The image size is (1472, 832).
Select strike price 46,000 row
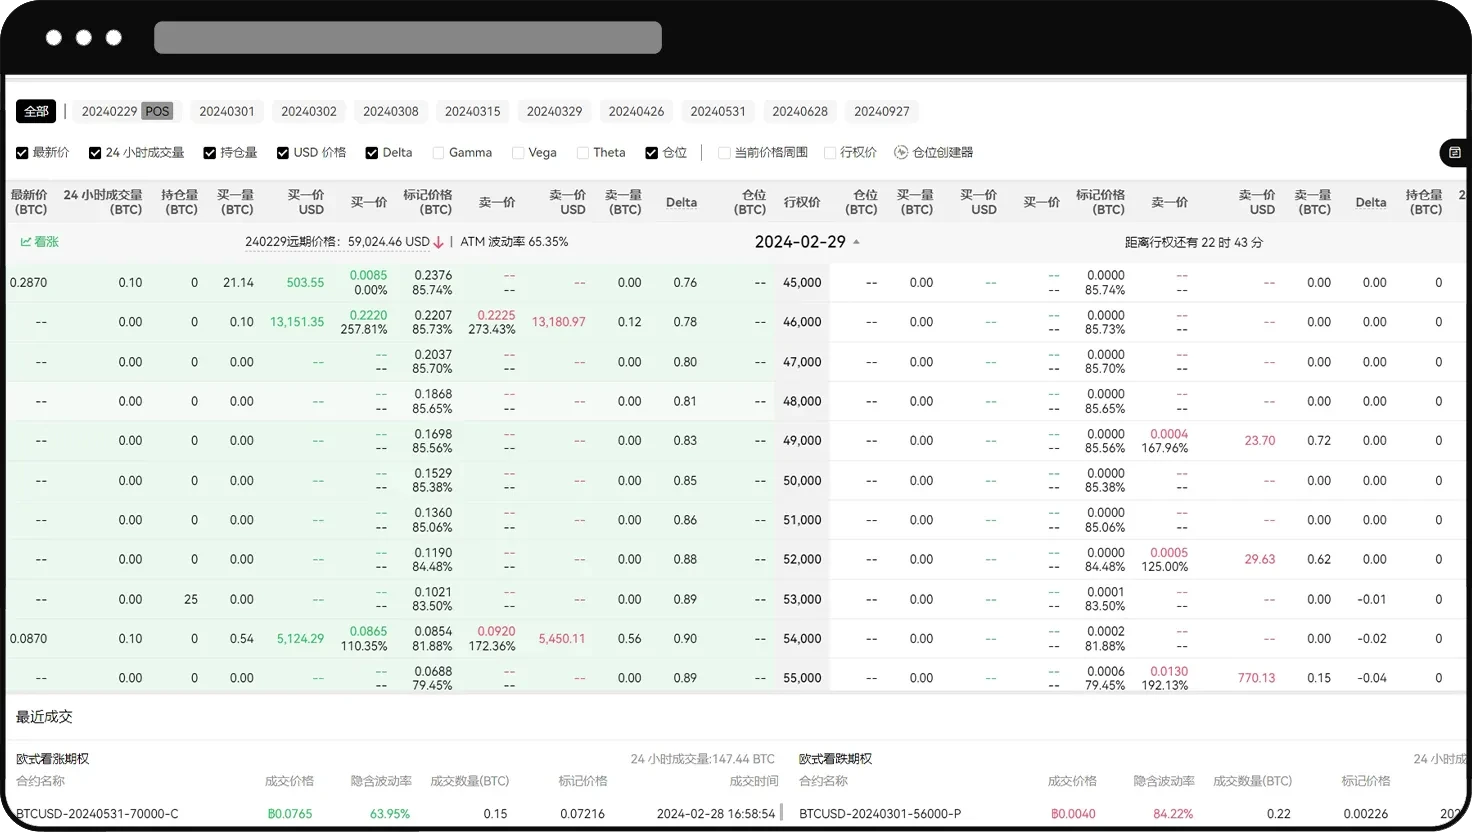[x=802, y=322]
